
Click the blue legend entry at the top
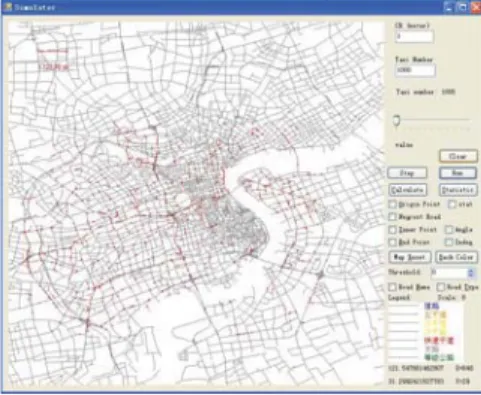432,306
